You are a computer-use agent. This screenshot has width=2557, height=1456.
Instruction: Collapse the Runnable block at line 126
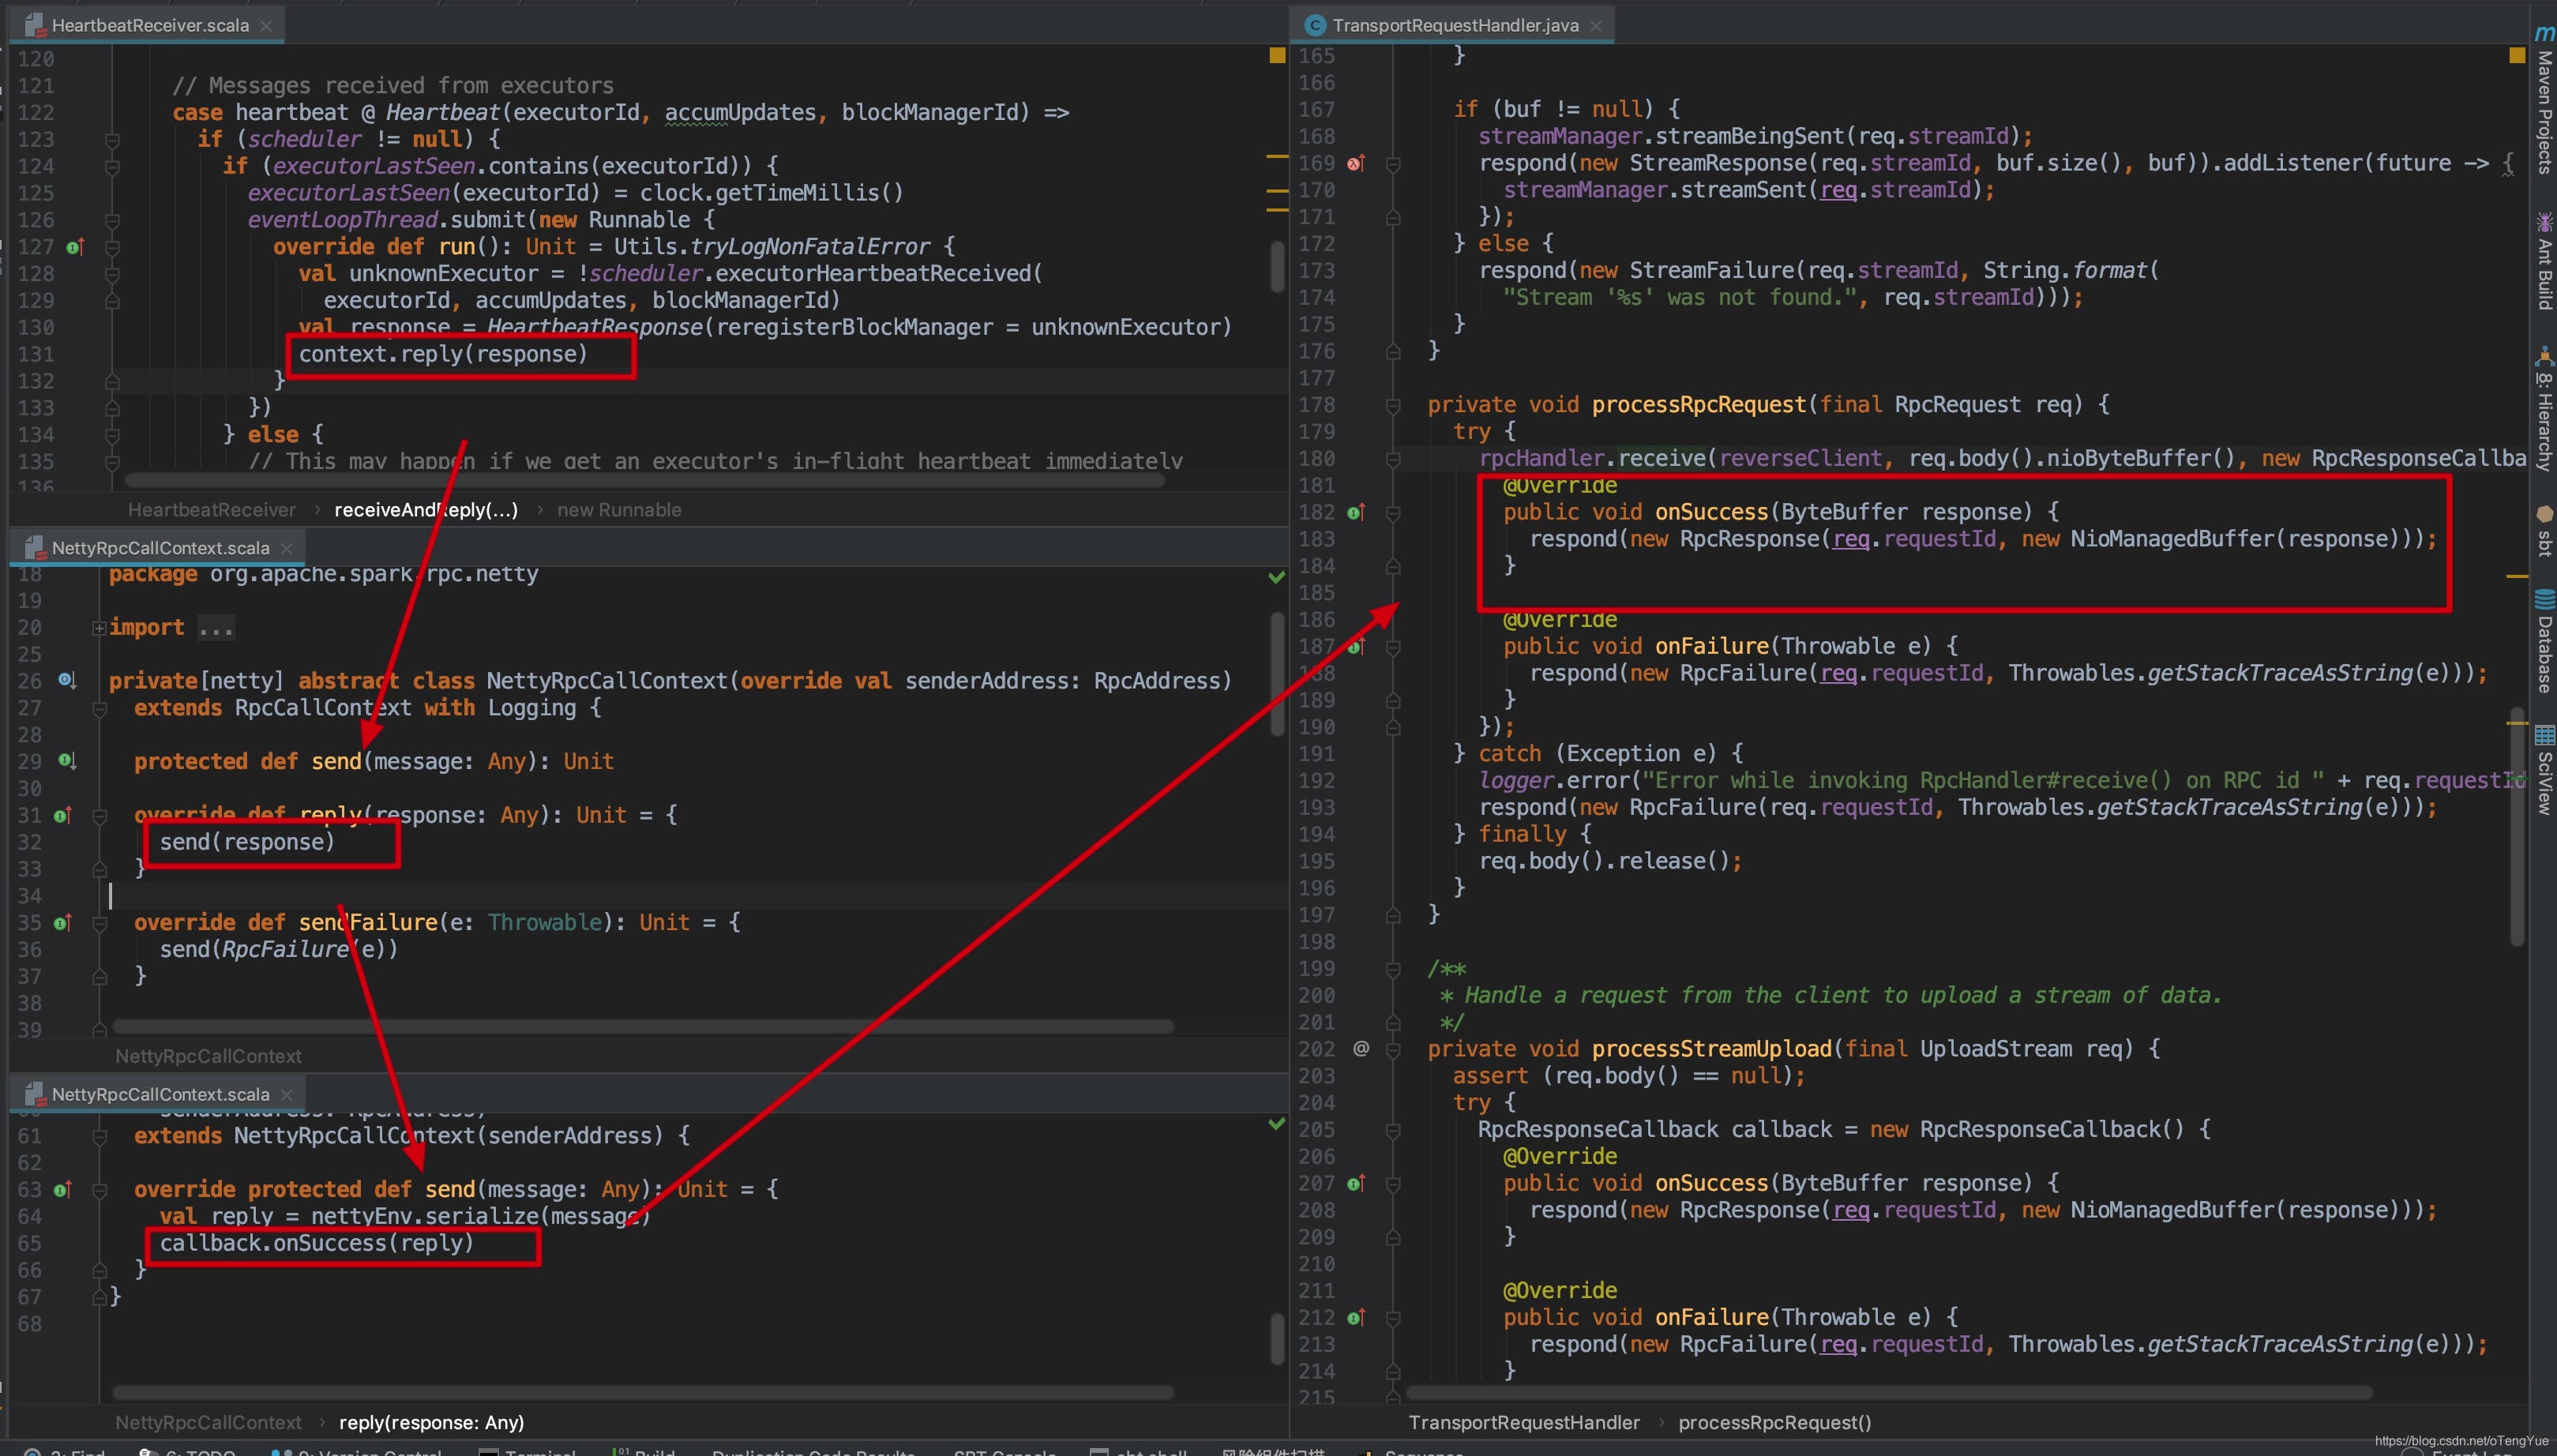point(113,220)
